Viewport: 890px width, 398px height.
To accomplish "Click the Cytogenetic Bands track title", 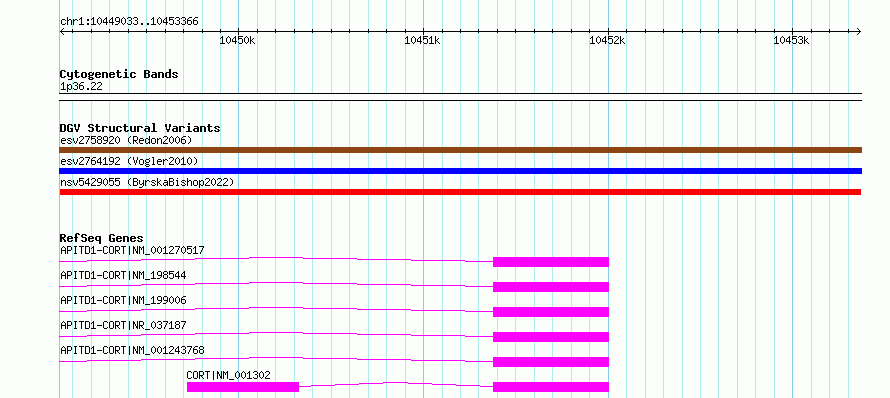I will 119,74.
